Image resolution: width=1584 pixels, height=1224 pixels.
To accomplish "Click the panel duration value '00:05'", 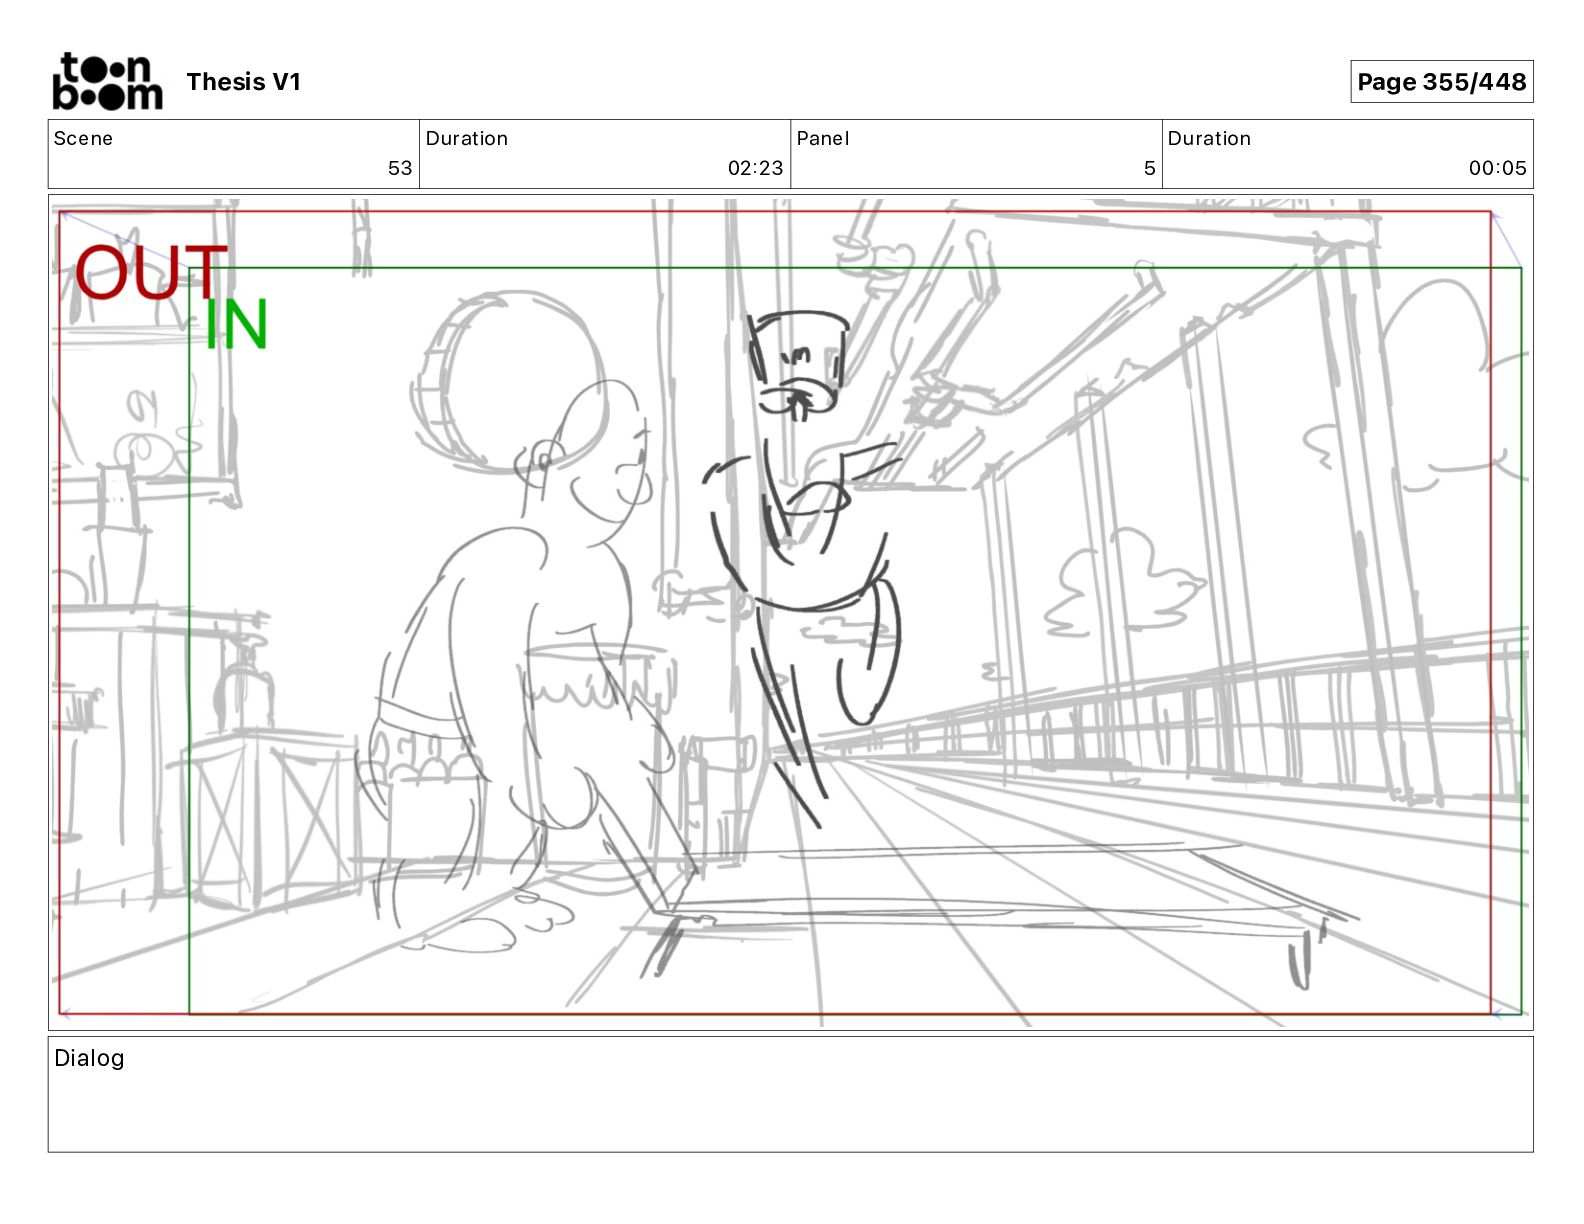I will pos(1497,168).
